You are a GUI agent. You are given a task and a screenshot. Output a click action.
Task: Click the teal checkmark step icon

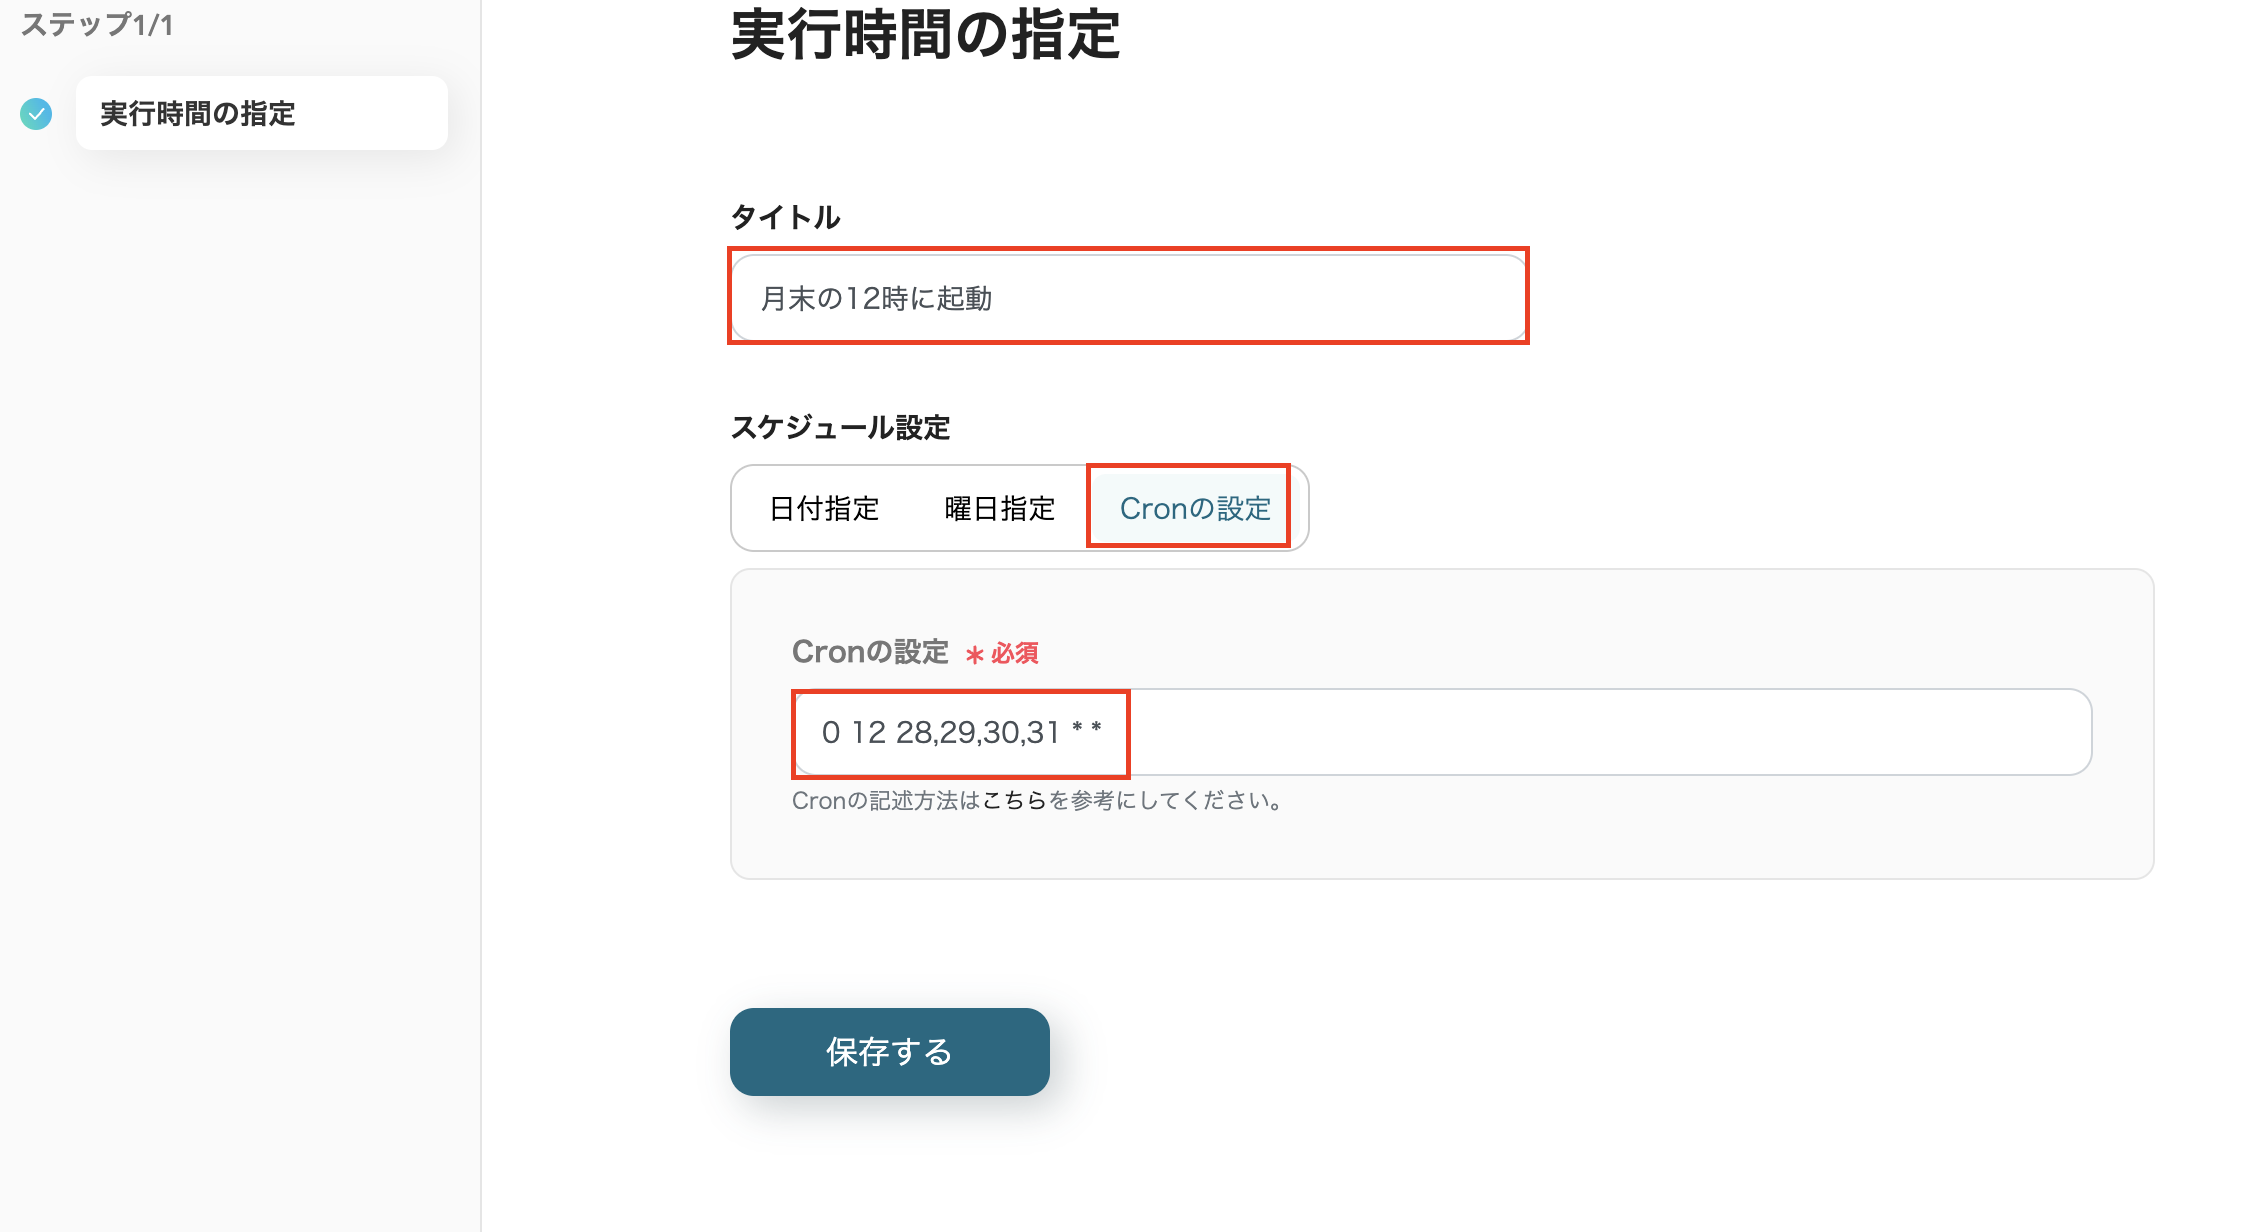click(x=36, y=114)
